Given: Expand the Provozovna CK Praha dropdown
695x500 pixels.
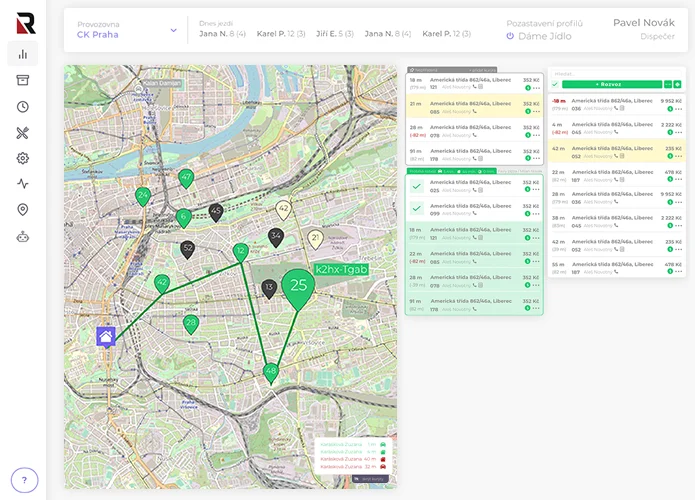Looking at the screenshot, I should (x=173, y=30).
